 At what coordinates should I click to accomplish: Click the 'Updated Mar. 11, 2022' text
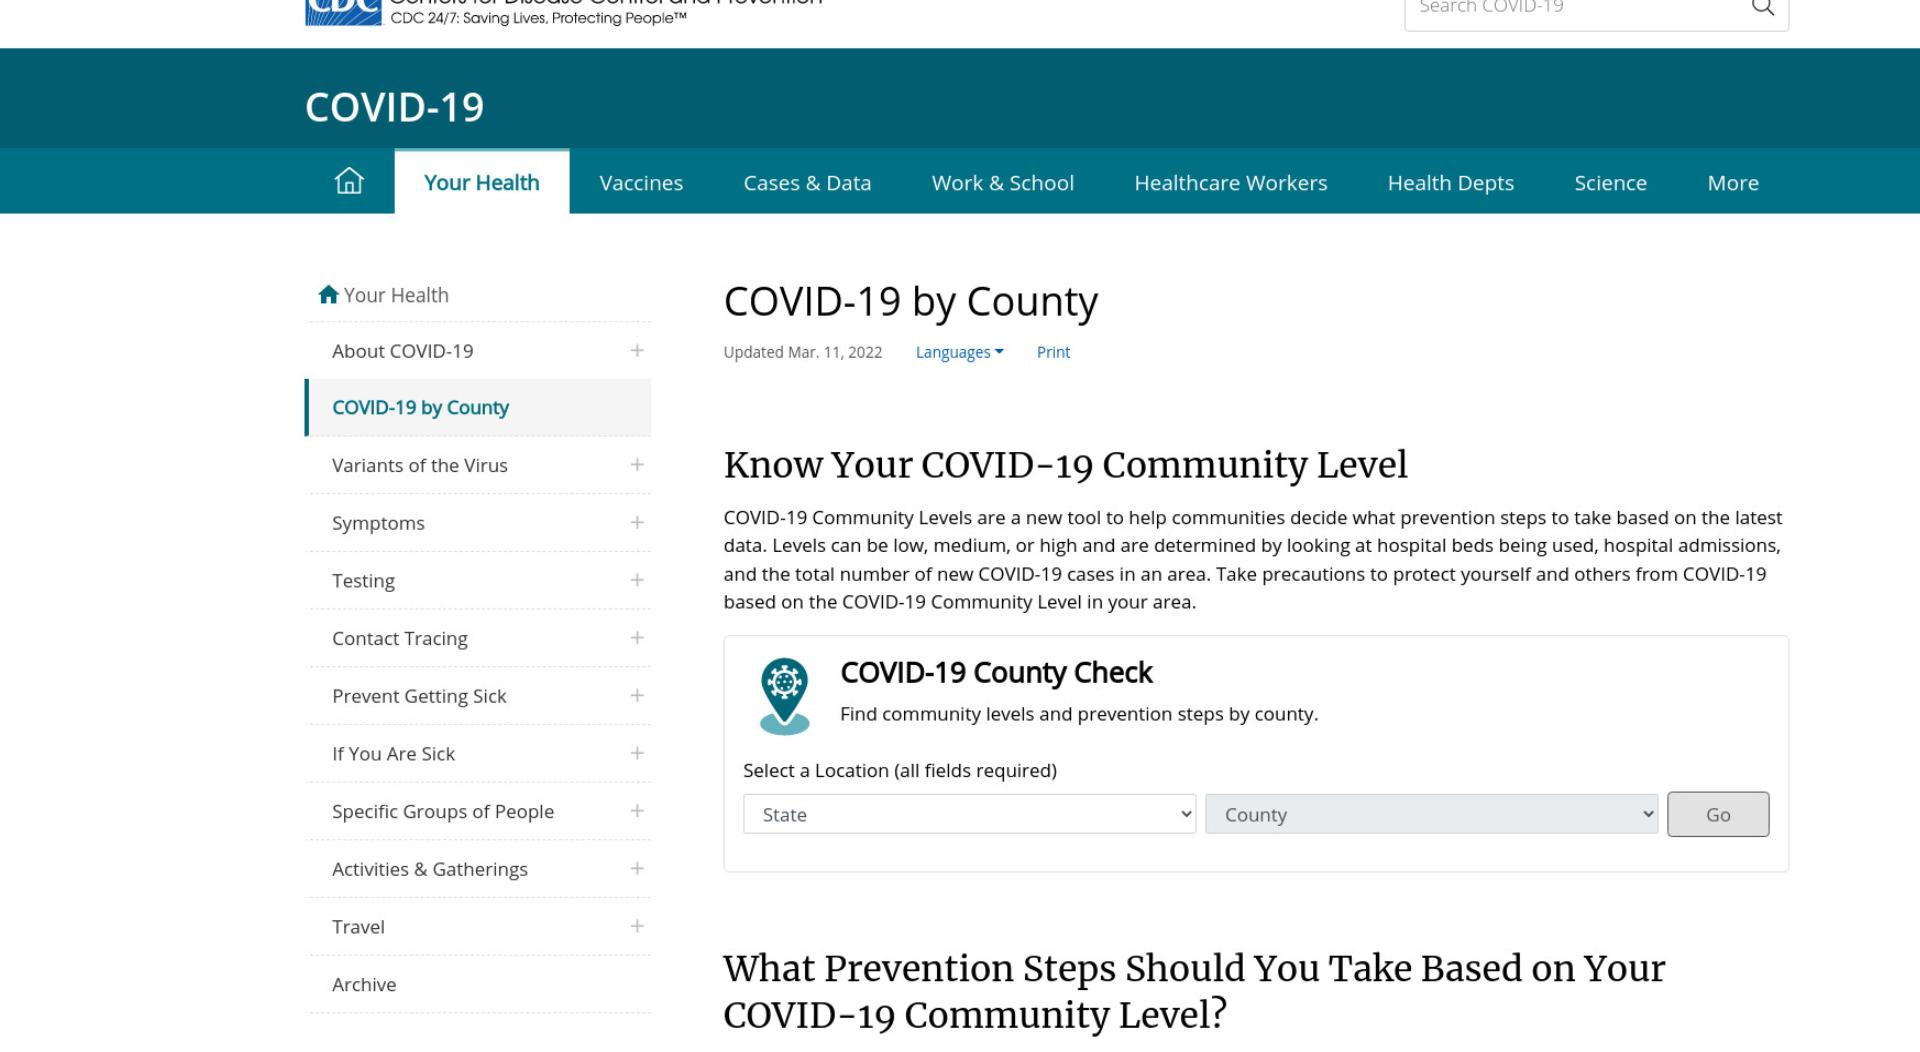[803, 352]
